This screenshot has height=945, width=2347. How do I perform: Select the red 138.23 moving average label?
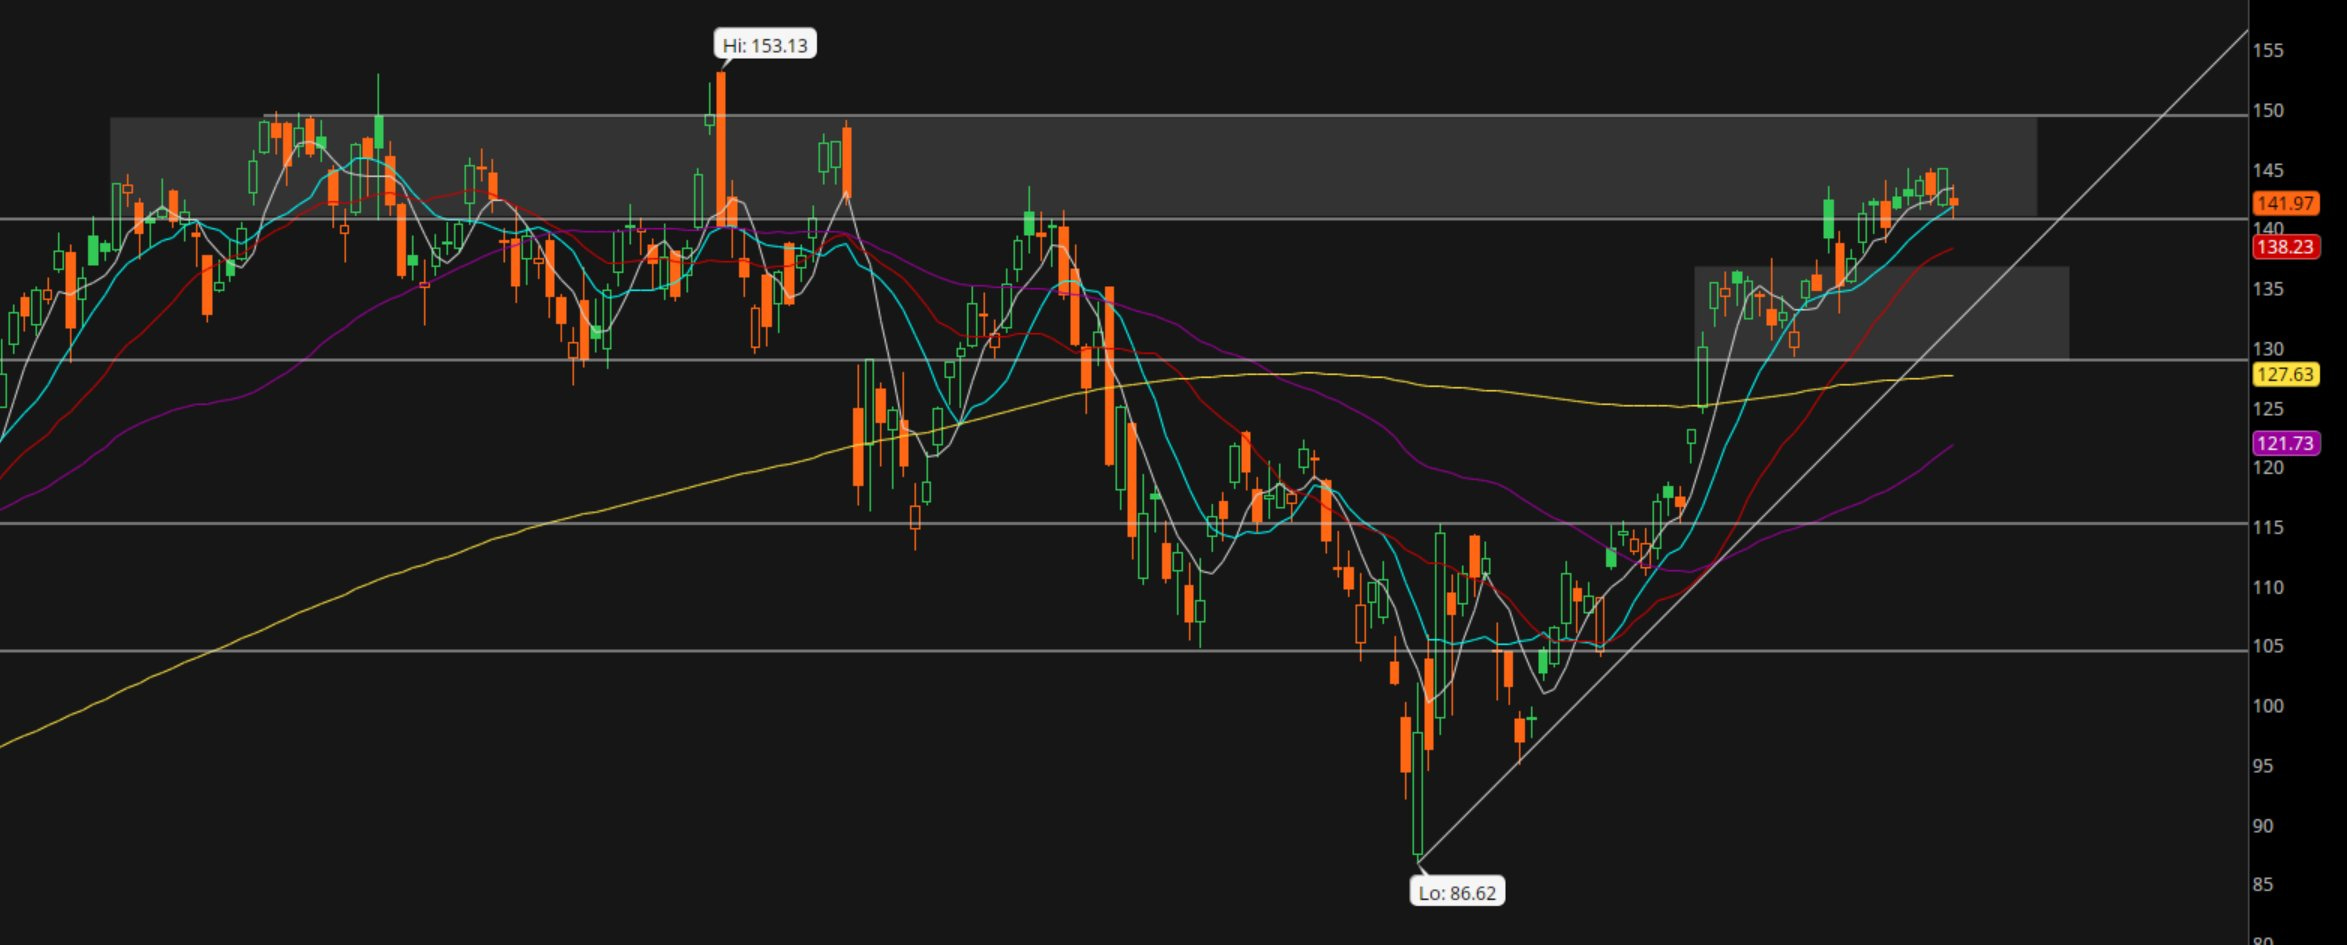pyautogui.click(x=2286, y=247)
